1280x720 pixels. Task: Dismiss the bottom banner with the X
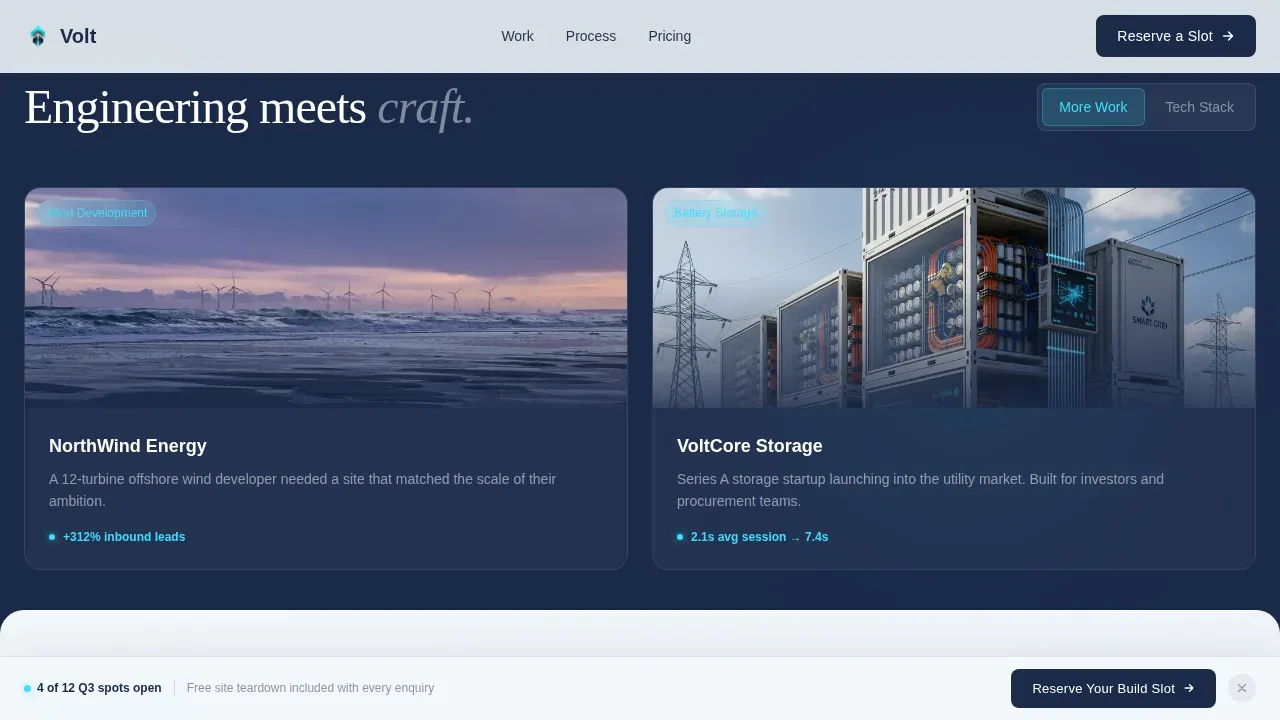click(x=1241, y=688)
